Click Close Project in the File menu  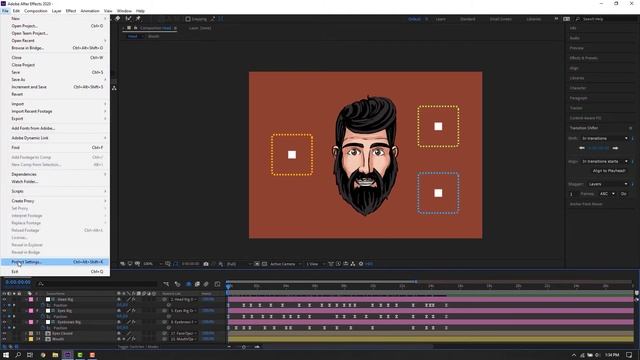pos(55,65)
